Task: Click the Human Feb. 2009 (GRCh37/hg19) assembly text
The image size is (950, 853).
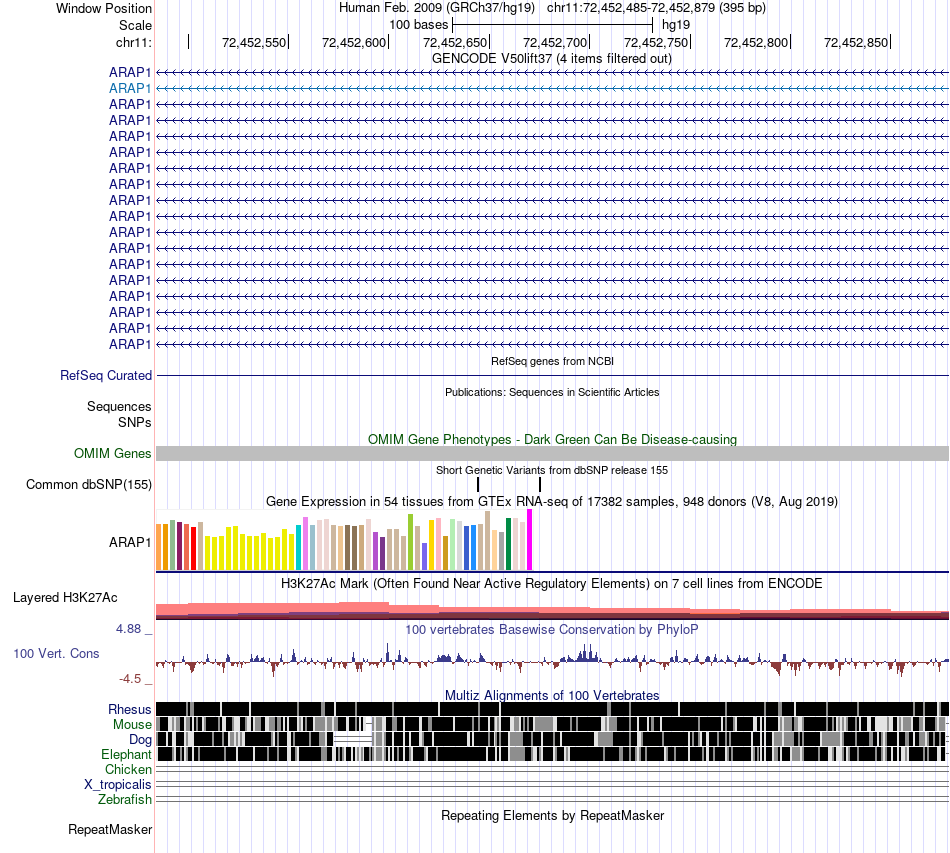Action: pyautogui.click(x=436, y=8)
